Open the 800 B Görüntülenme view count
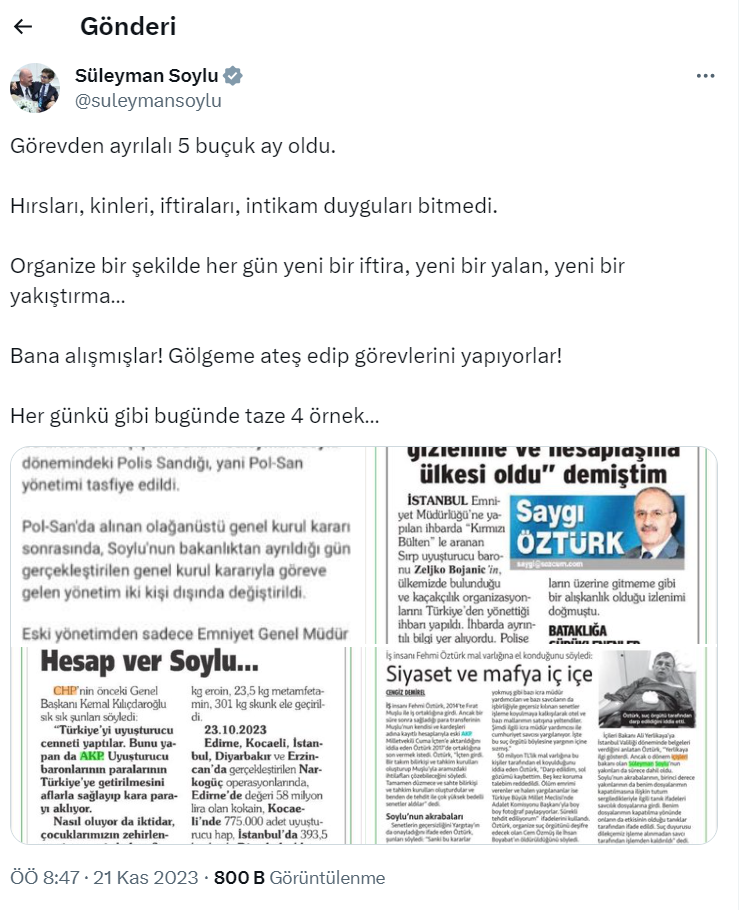 point(299,878)
